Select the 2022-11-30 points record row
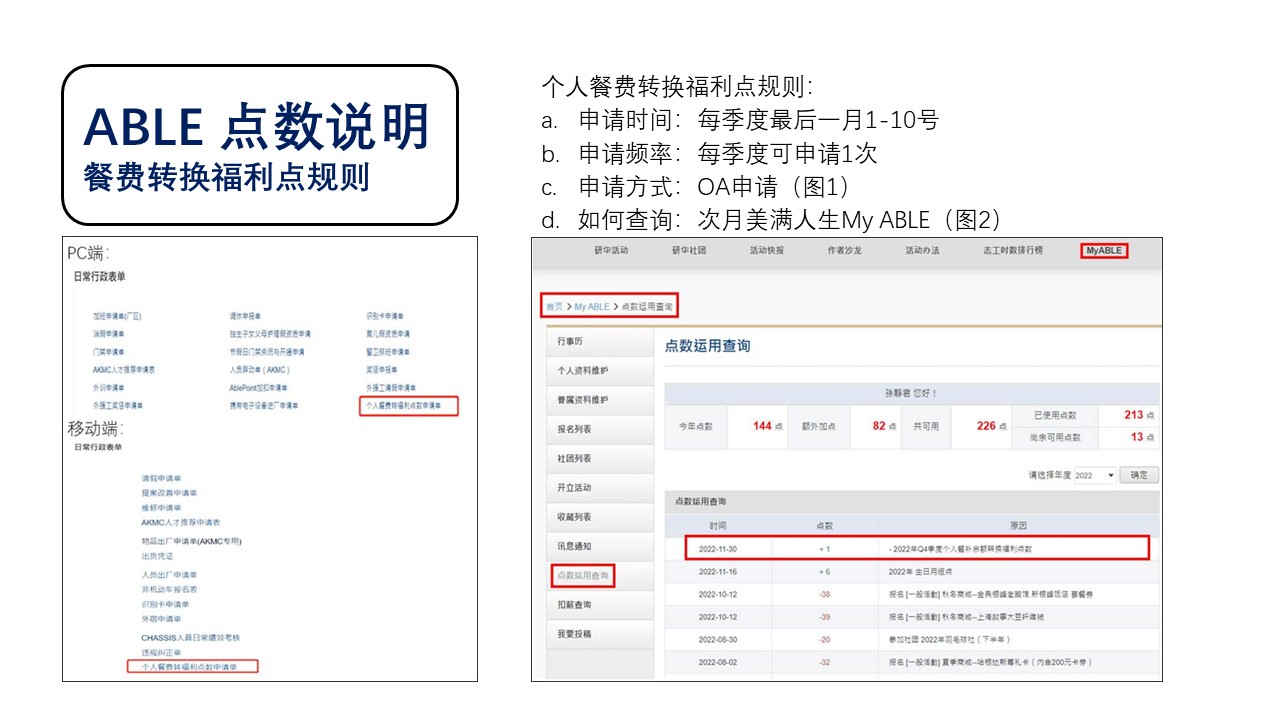Viewport: 1280px width, 720px height. pyautogui.click(x=916, y=548)
